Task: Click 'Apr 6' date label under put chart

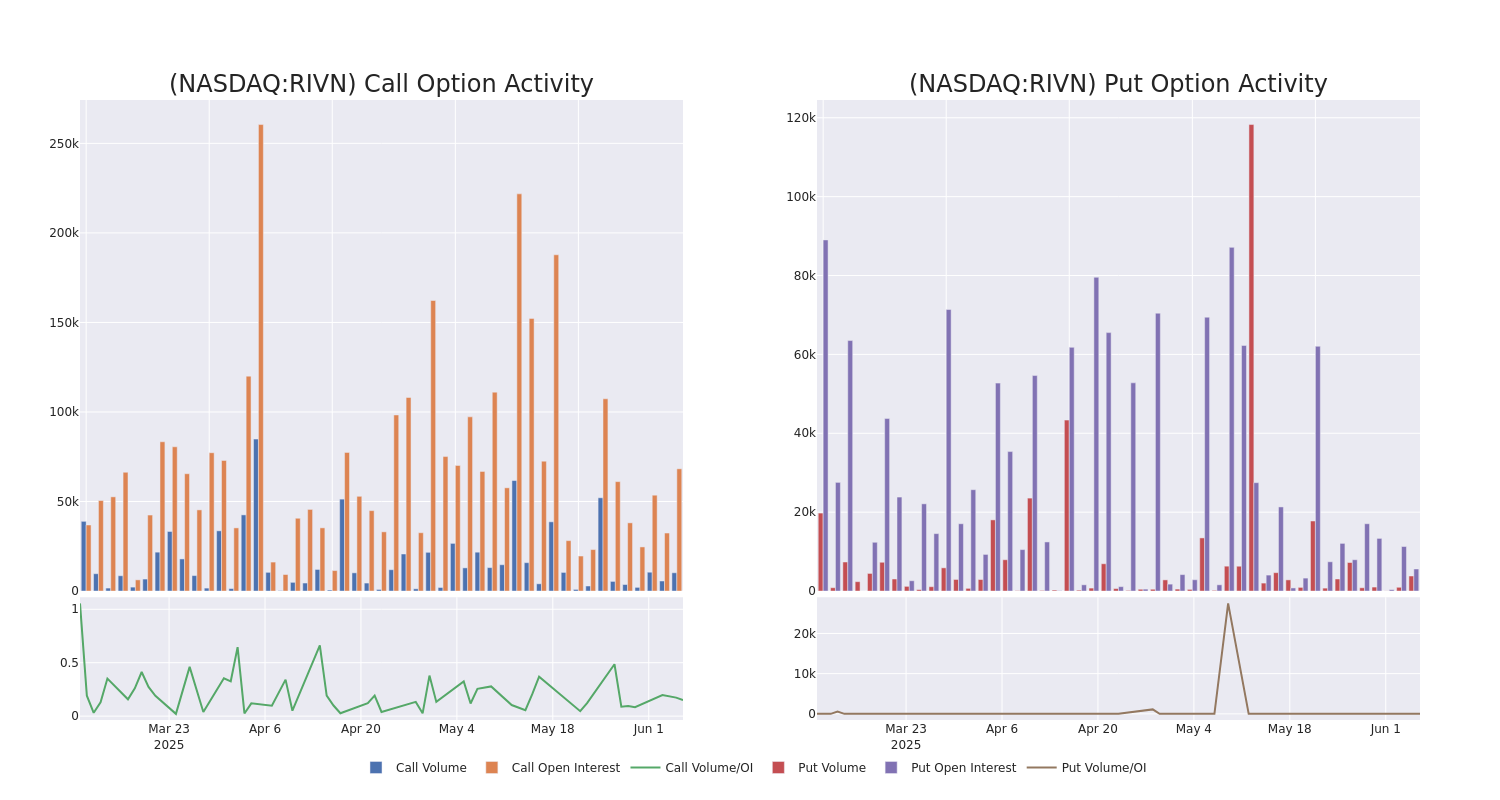Action: (1002, 729)
